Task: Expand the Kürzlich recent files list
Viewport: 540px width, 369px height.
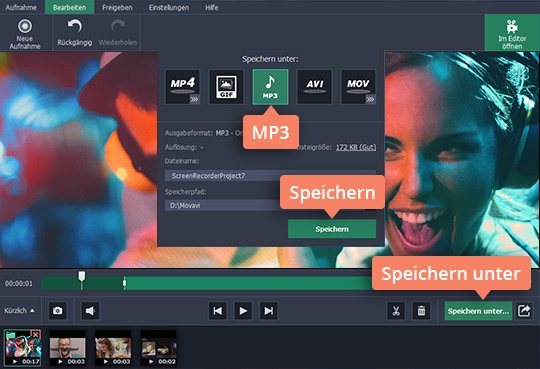Action: 19,311
